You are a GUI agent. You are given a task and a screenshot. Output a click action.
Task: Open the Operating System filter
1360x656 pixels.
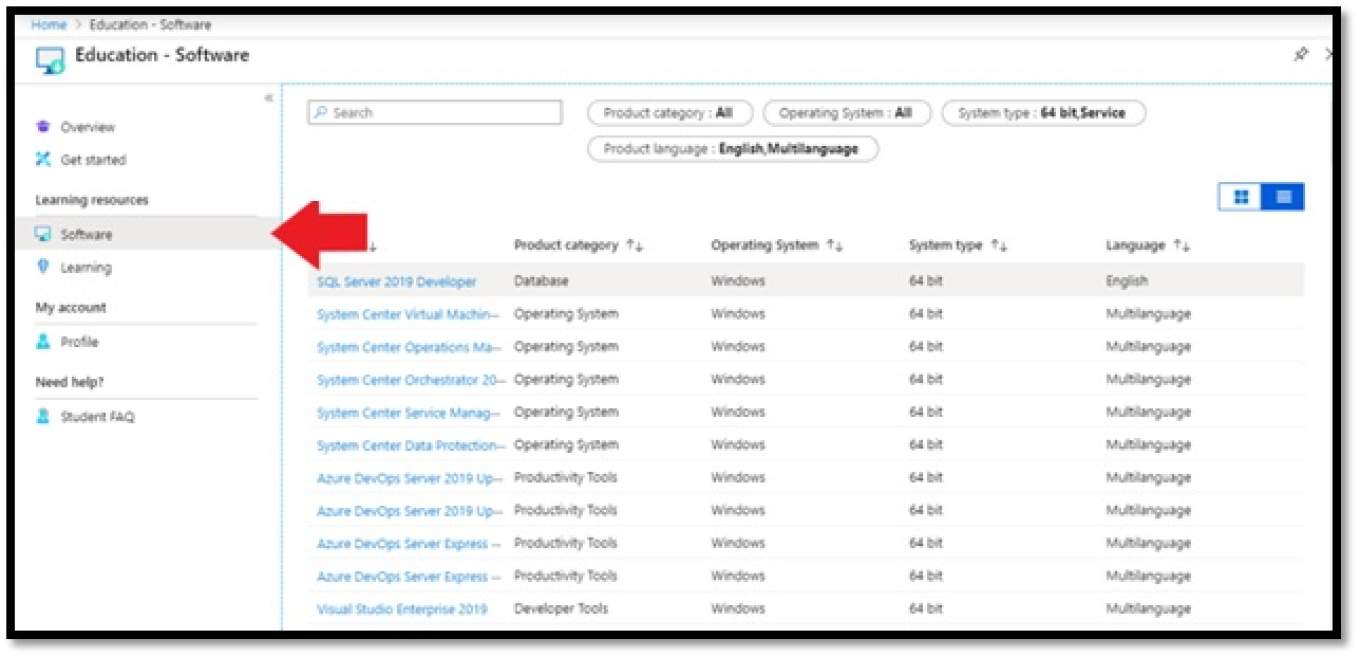tap(848, 113)
